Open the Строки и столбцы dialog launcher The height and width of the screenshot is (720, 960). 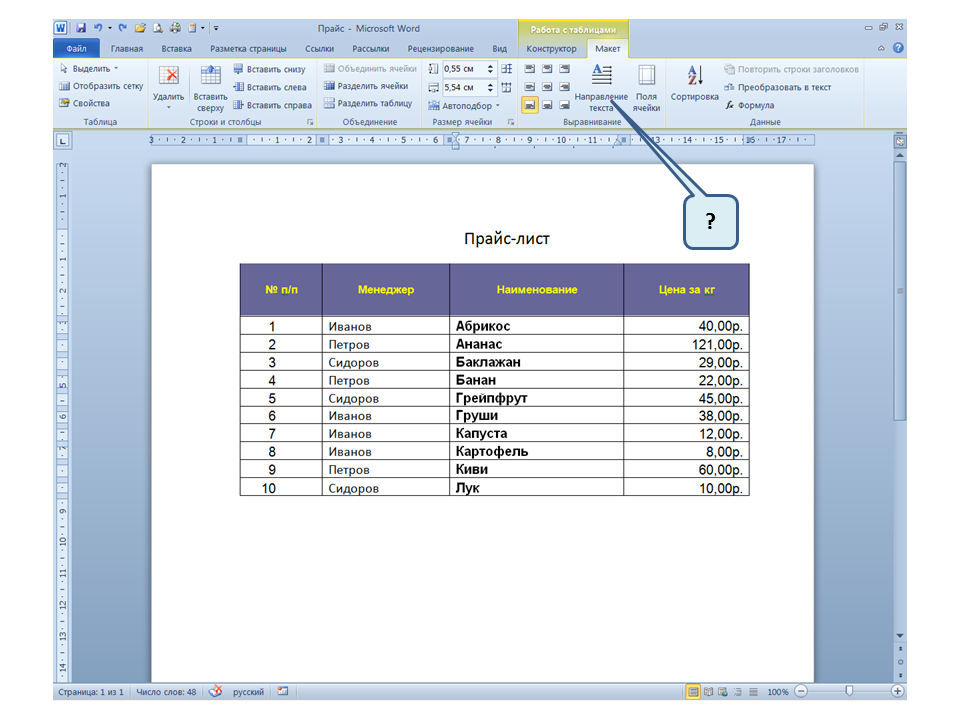pyautogui.click(x=310, y=122)
